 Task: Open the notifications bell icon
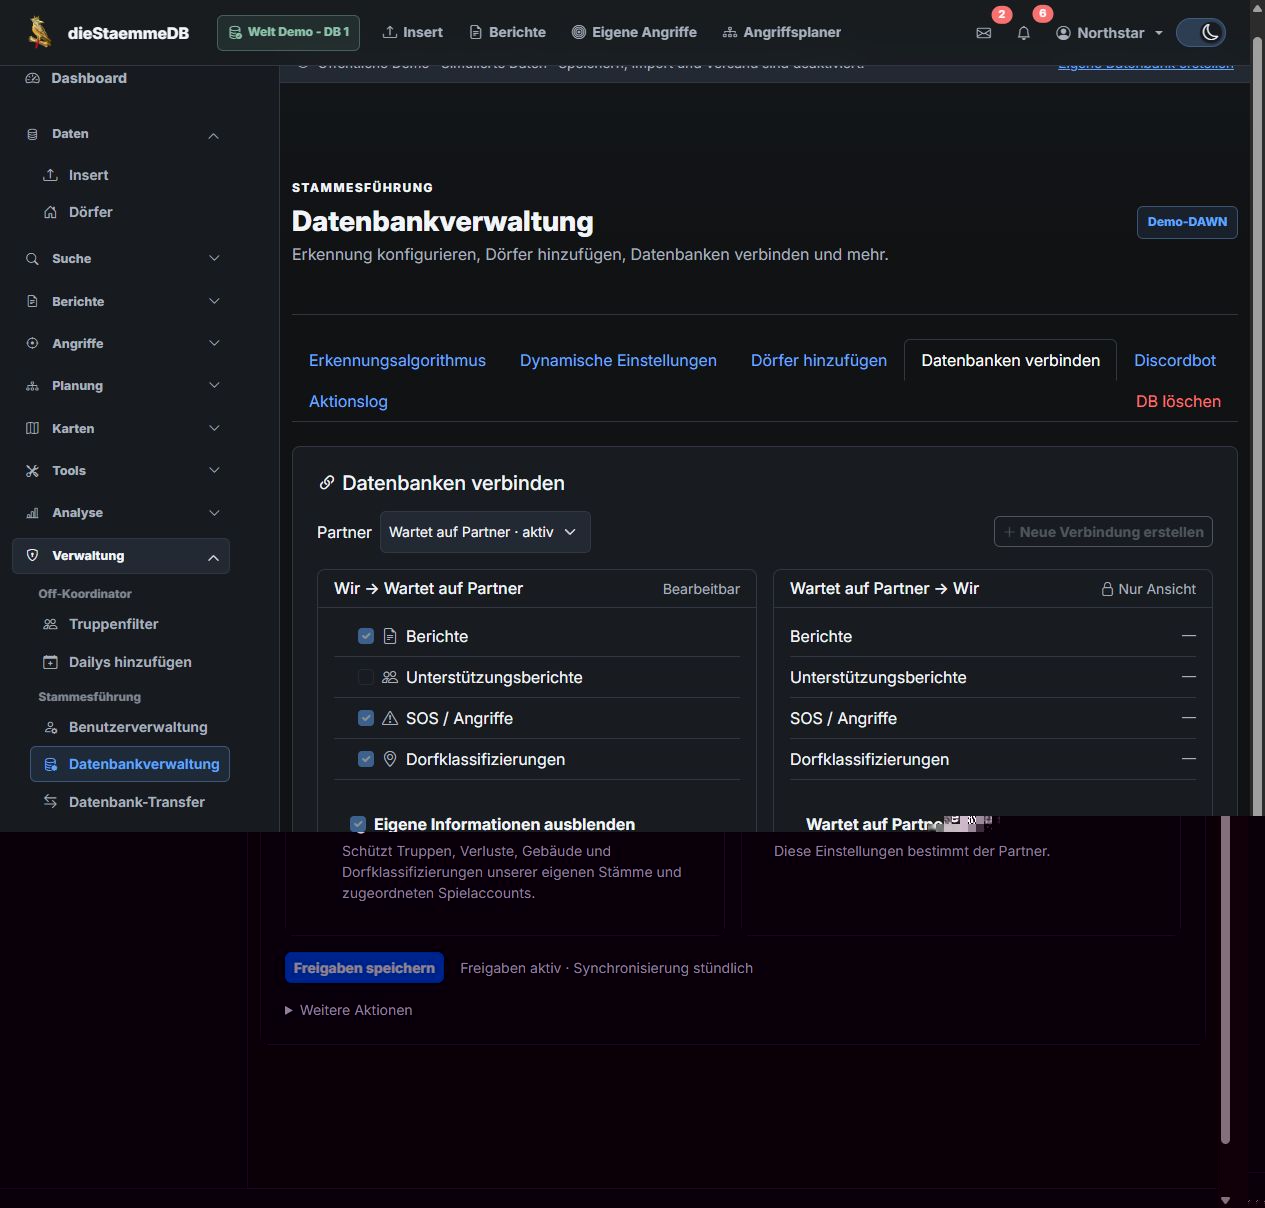point(1024,33)
